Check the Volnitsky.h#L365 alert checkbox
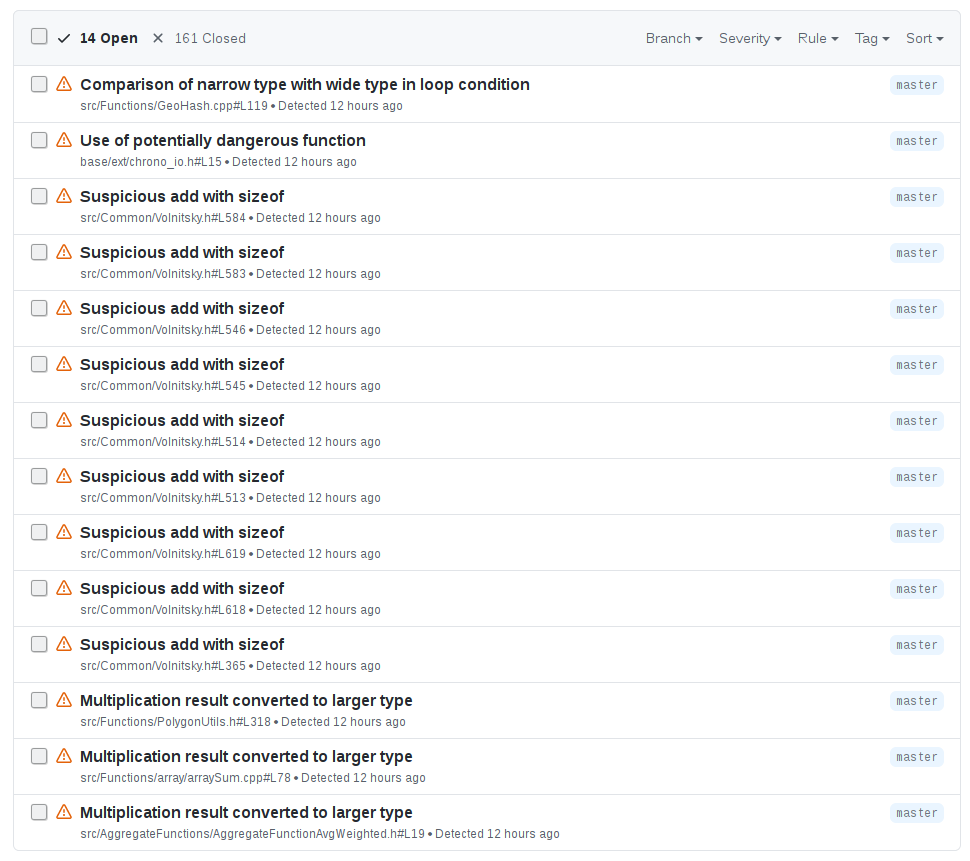This screenshot has height=861, width=970. click(39, 644)
